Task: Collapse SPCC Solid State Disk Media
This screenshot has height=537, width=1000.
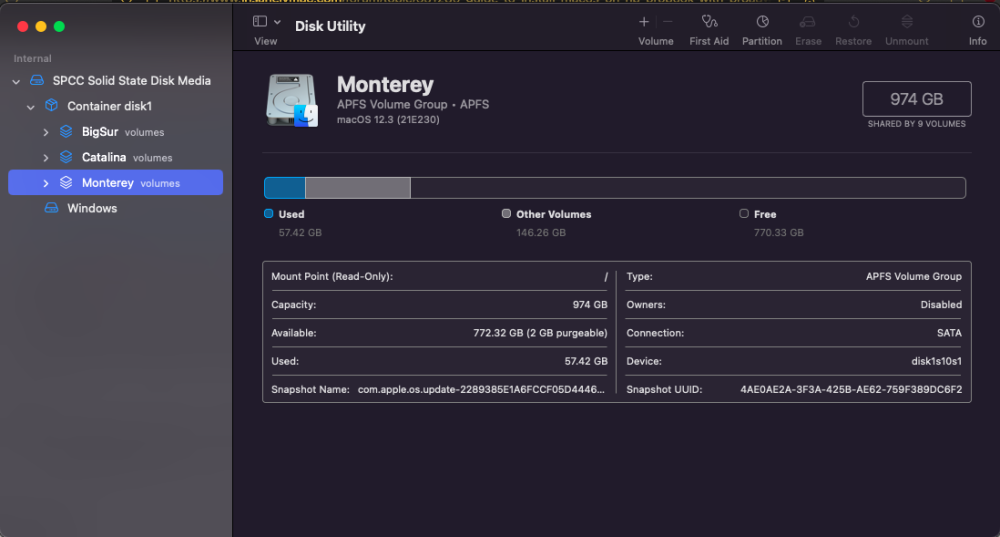Action: coord(17,81)
